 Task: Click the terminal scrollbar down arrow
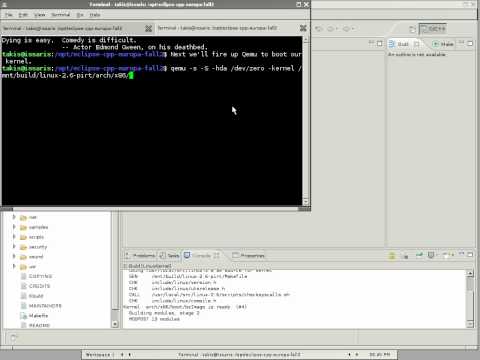coord(306,201)
